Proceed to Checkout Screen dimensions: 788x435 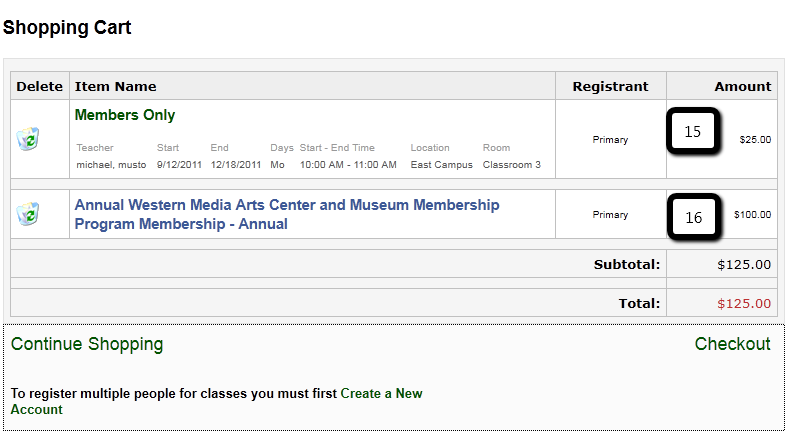(x=732, y=344)
